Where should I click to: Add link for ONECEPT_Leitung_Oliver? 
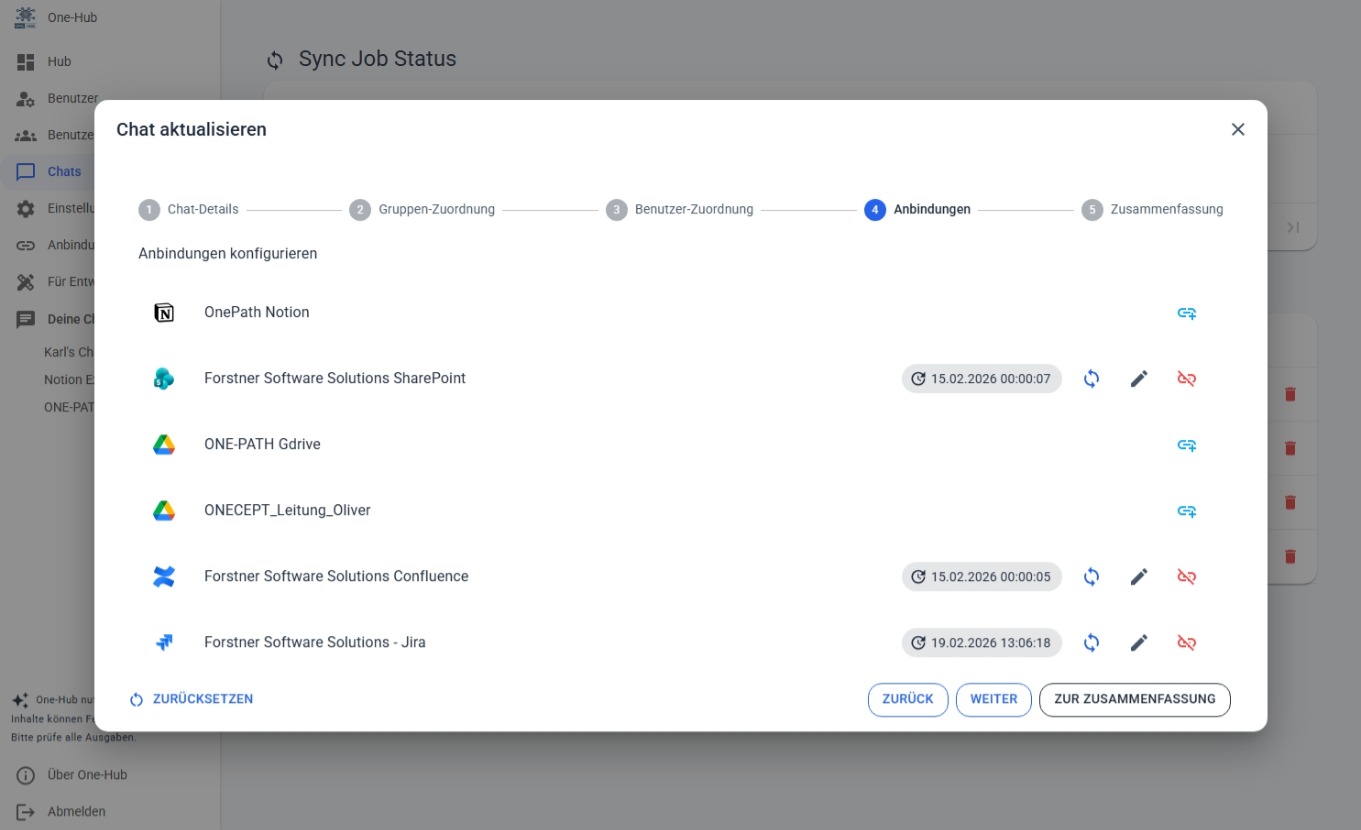click(1186, 511)
